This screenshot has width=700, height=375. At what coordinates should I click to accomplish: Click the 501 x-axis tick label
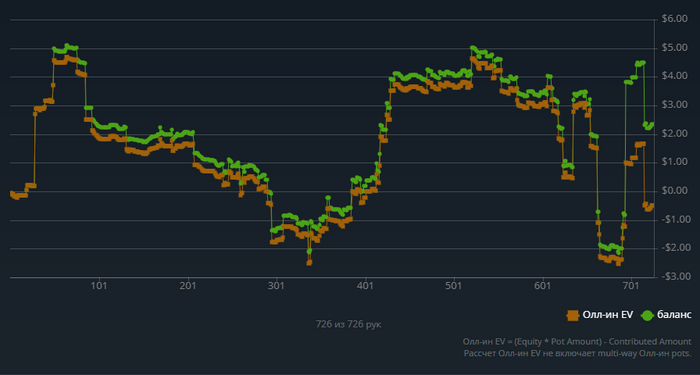click(454, 286)
